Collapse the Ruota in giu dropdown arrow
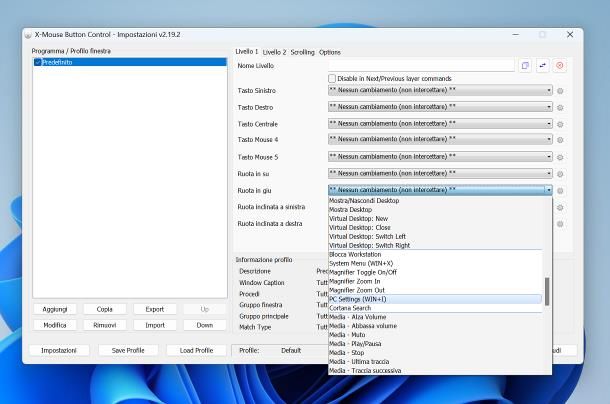This screenshot has width=610, height=404. tap(549, 190)
